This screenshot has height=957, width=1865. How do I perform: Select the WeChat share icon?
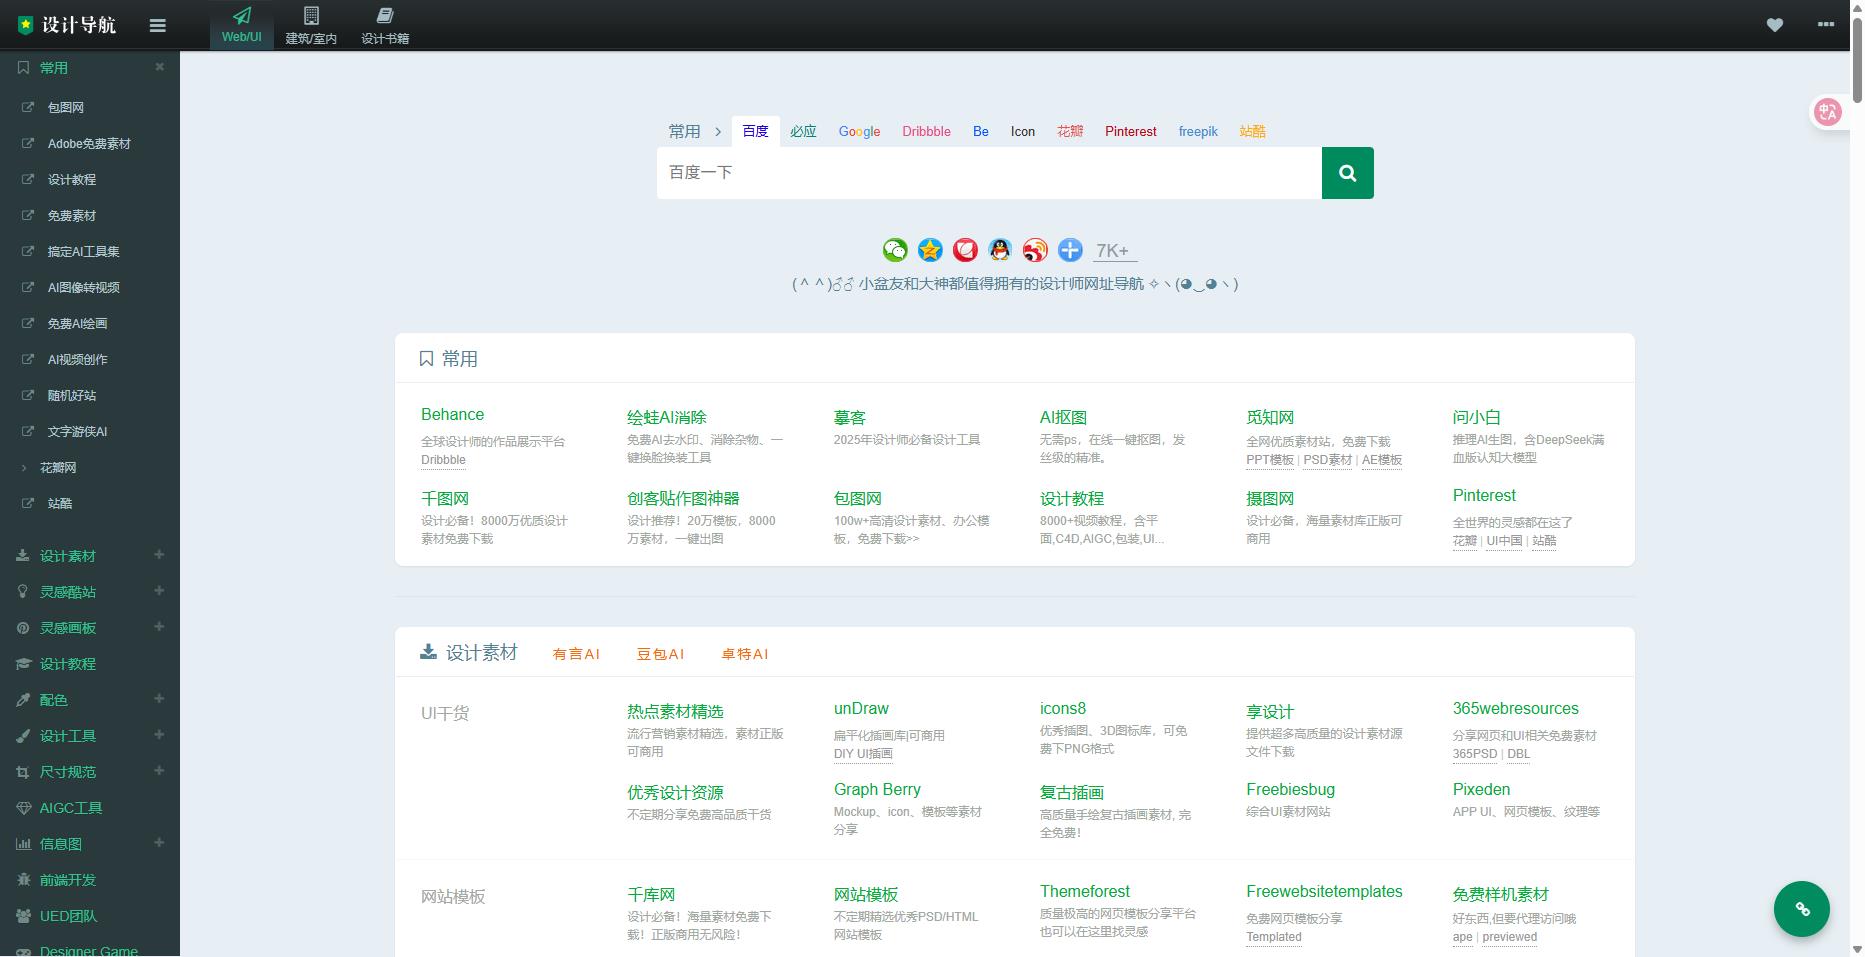click(894, 250)
